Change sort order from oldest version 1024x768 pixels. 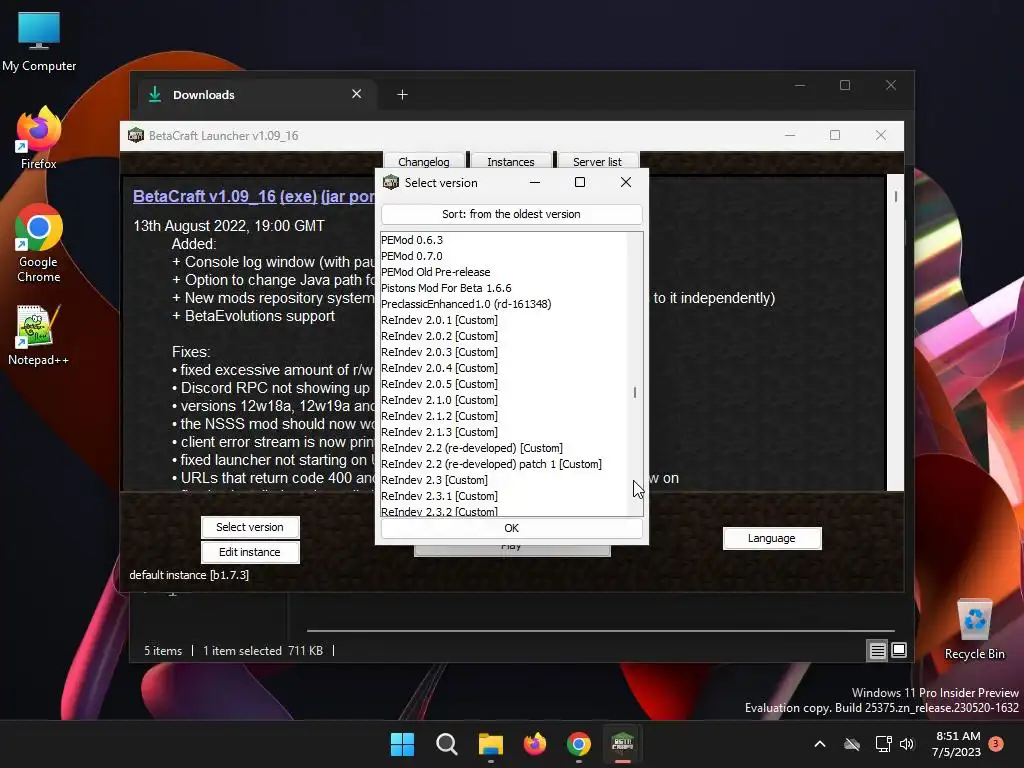point(511,214)
